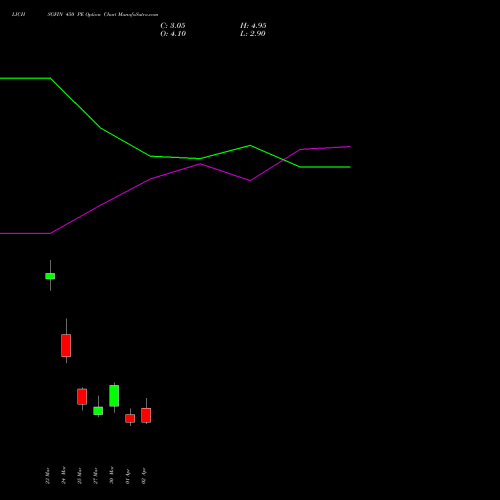
Task: Click the high value 'H: 4.95'
Action: click(x=253, y=26)
